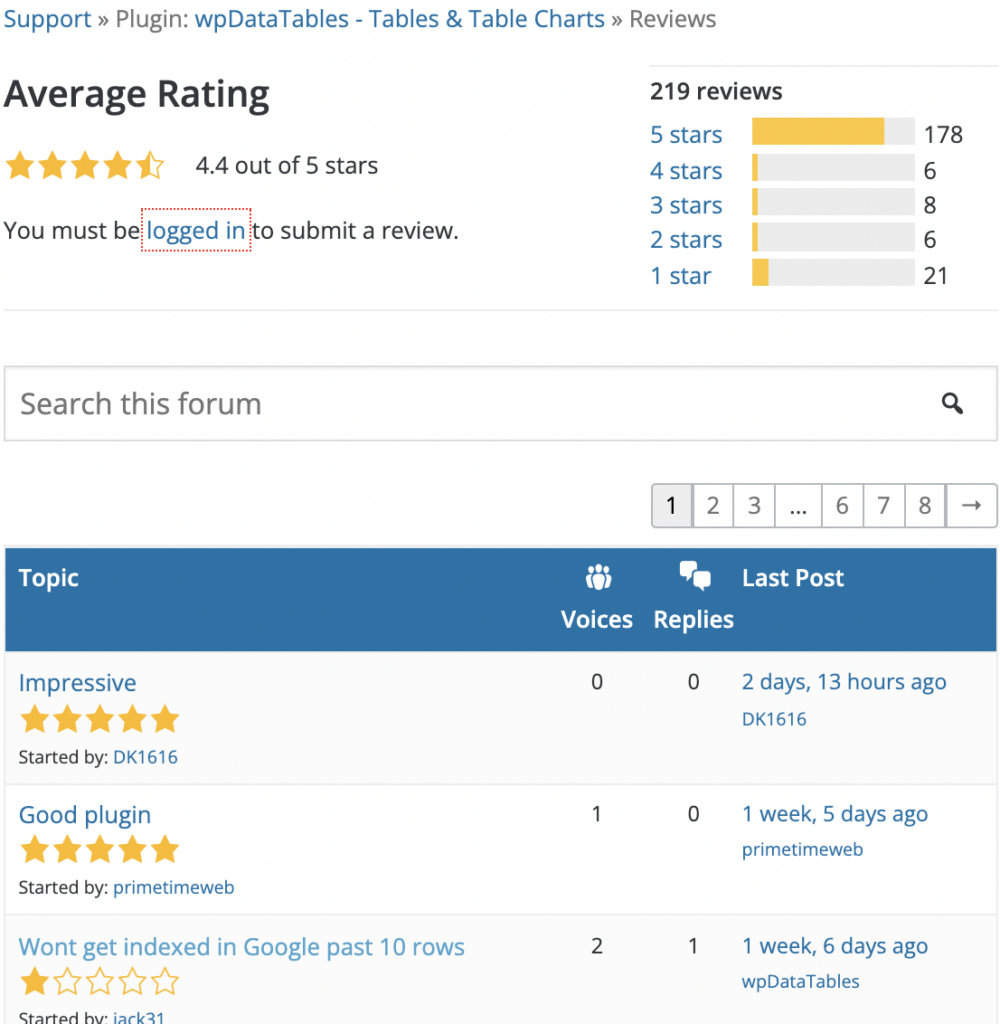Filter reviews by "5 stars"
The image size is (1000, 1024).
click(686, 134)
